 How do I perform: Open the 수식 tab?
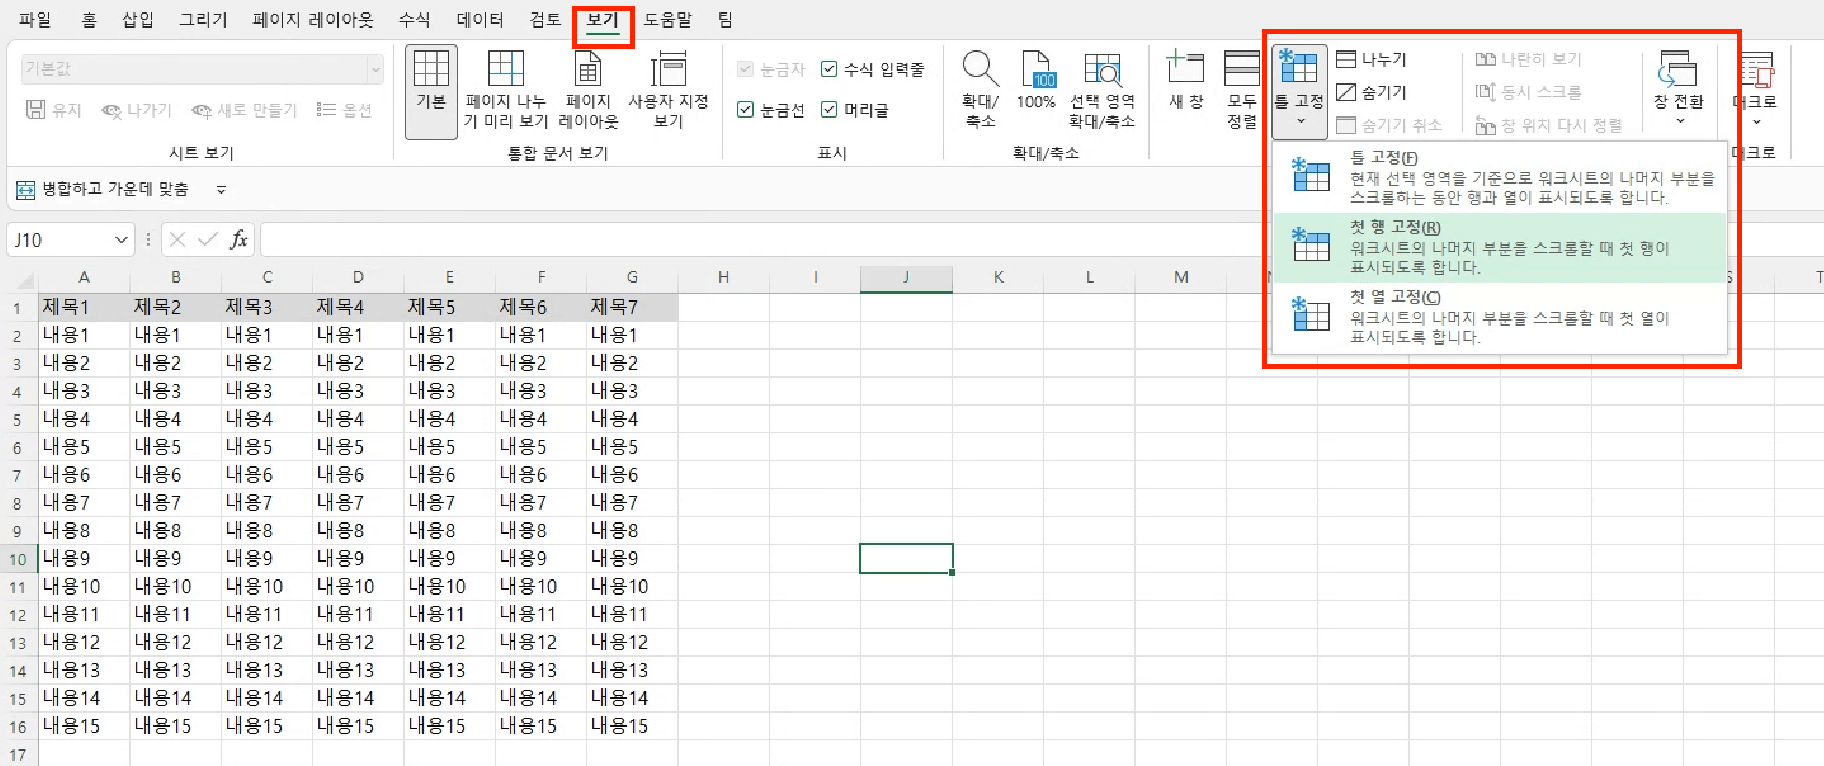point(414,20)
